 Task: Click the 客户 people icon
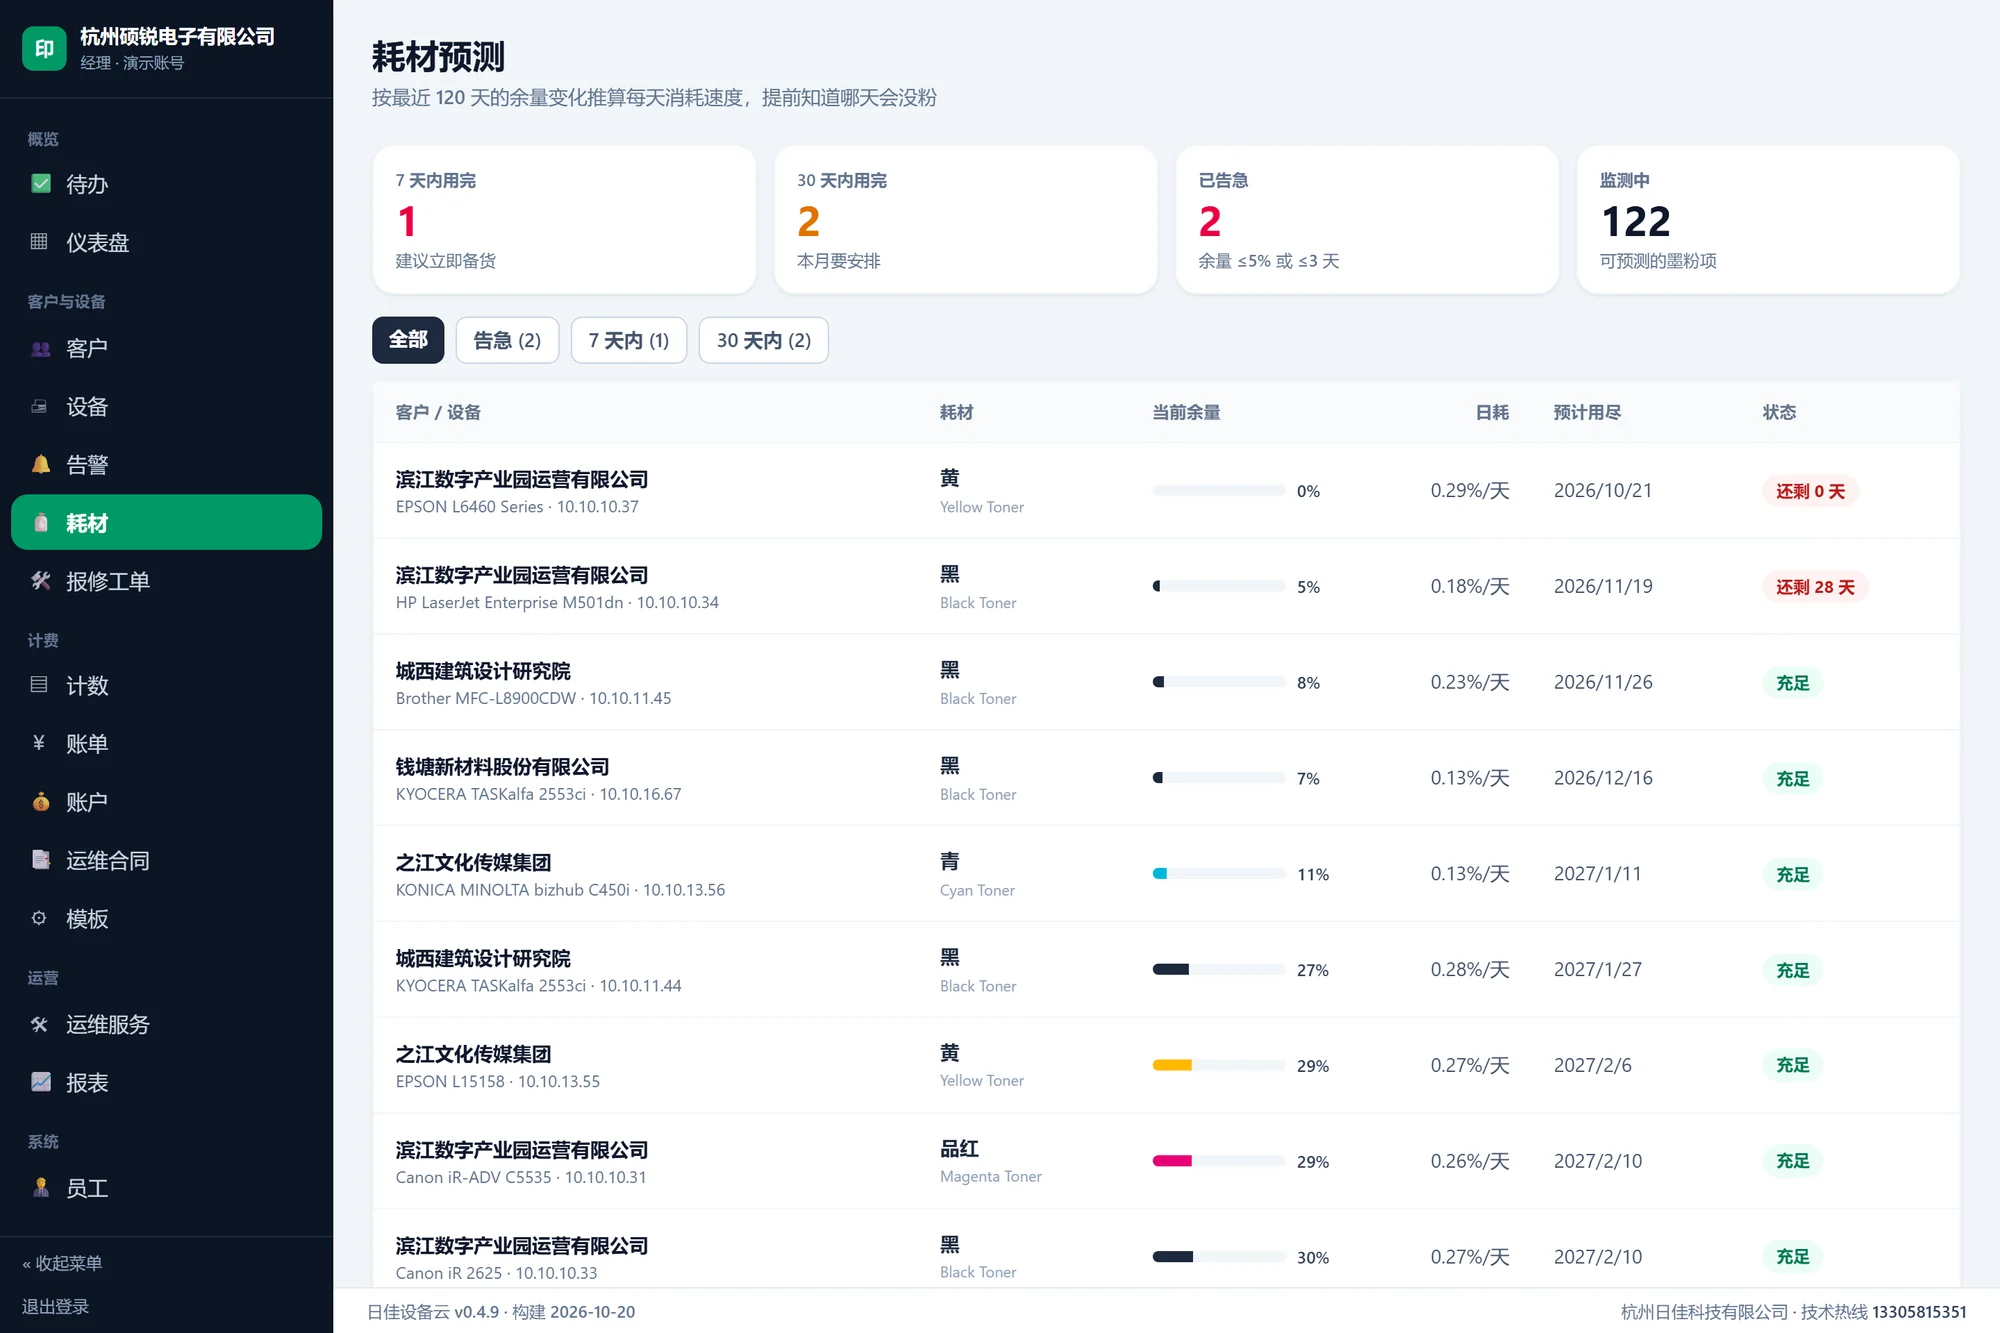(x=41, y=349)
